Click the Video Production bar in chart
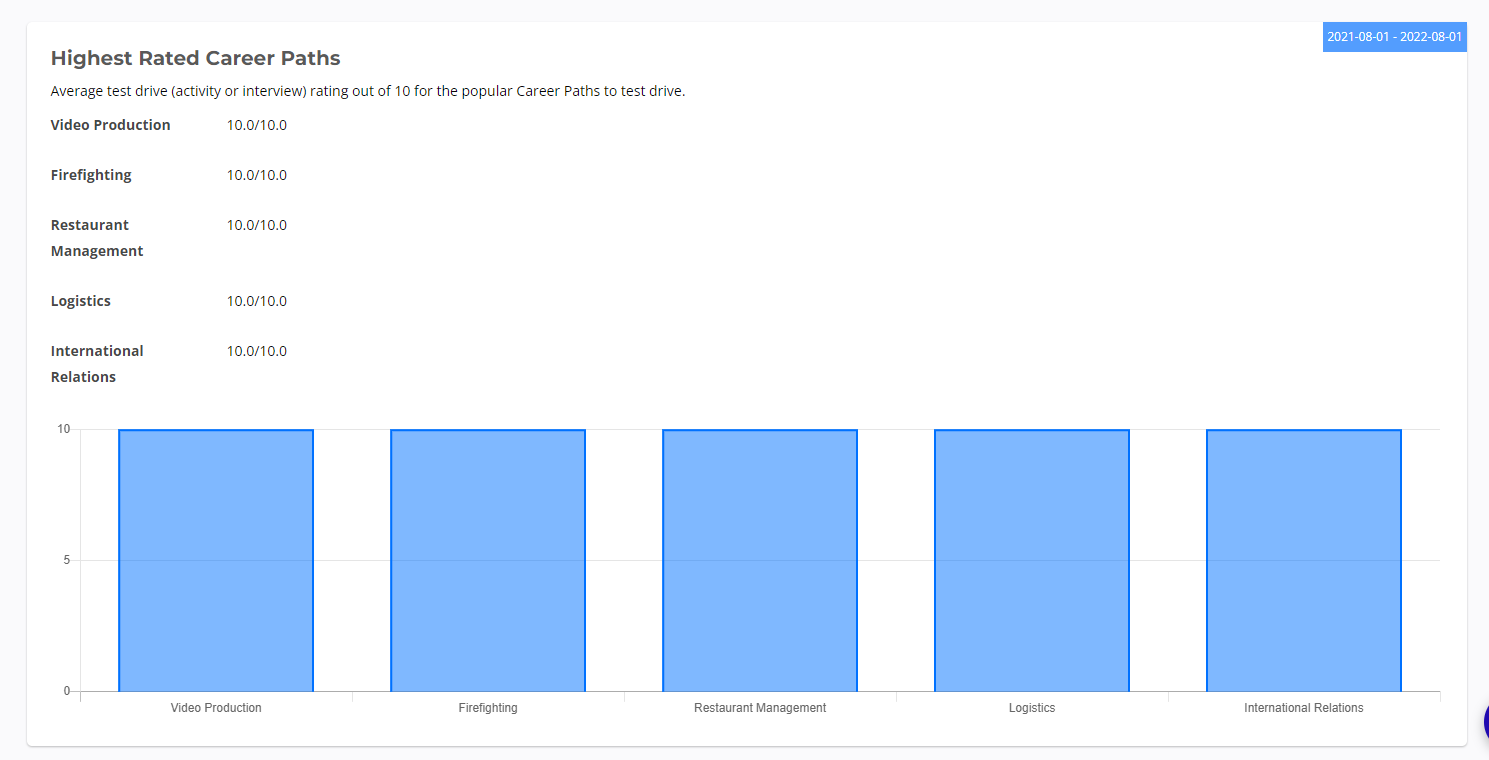This screenshot has height=760, width=1489. pos(216,560)
